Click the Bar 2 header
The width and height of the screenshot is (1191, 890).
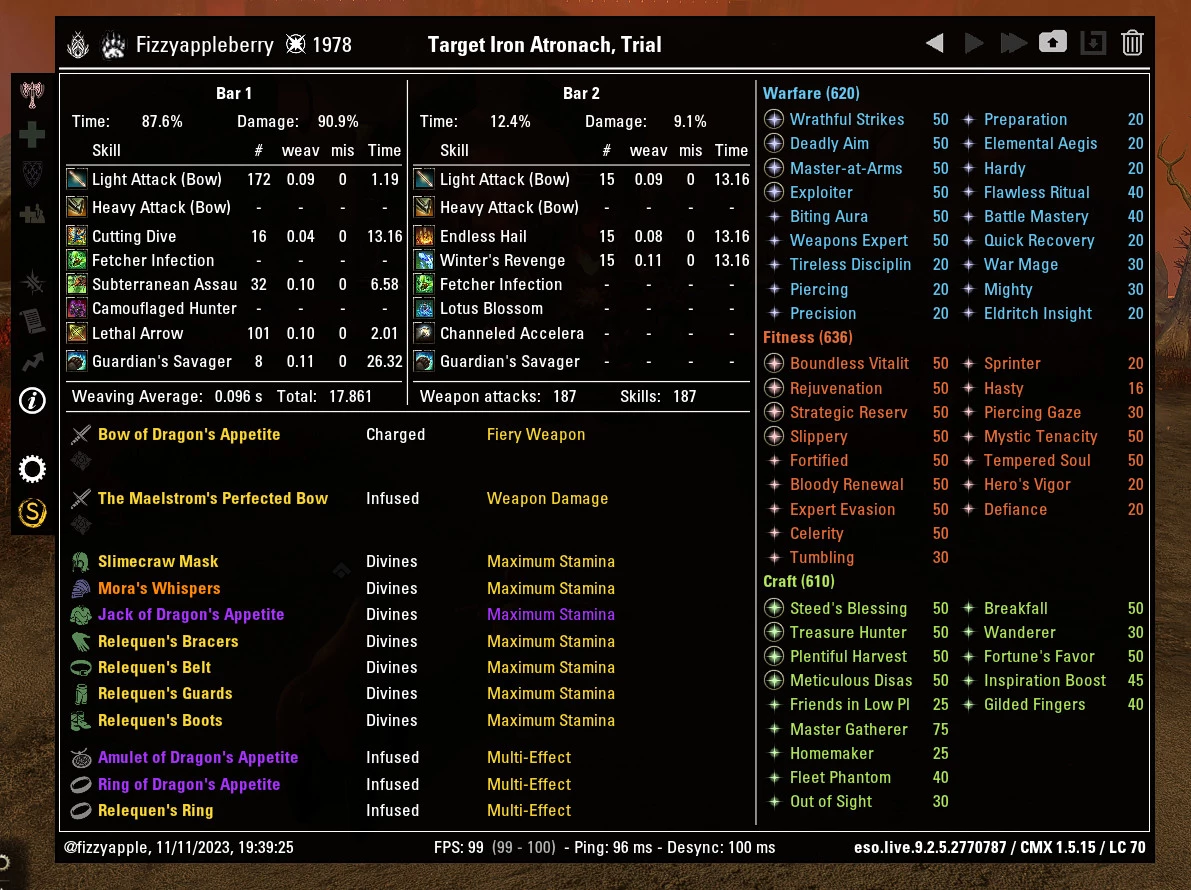point(581,93)
